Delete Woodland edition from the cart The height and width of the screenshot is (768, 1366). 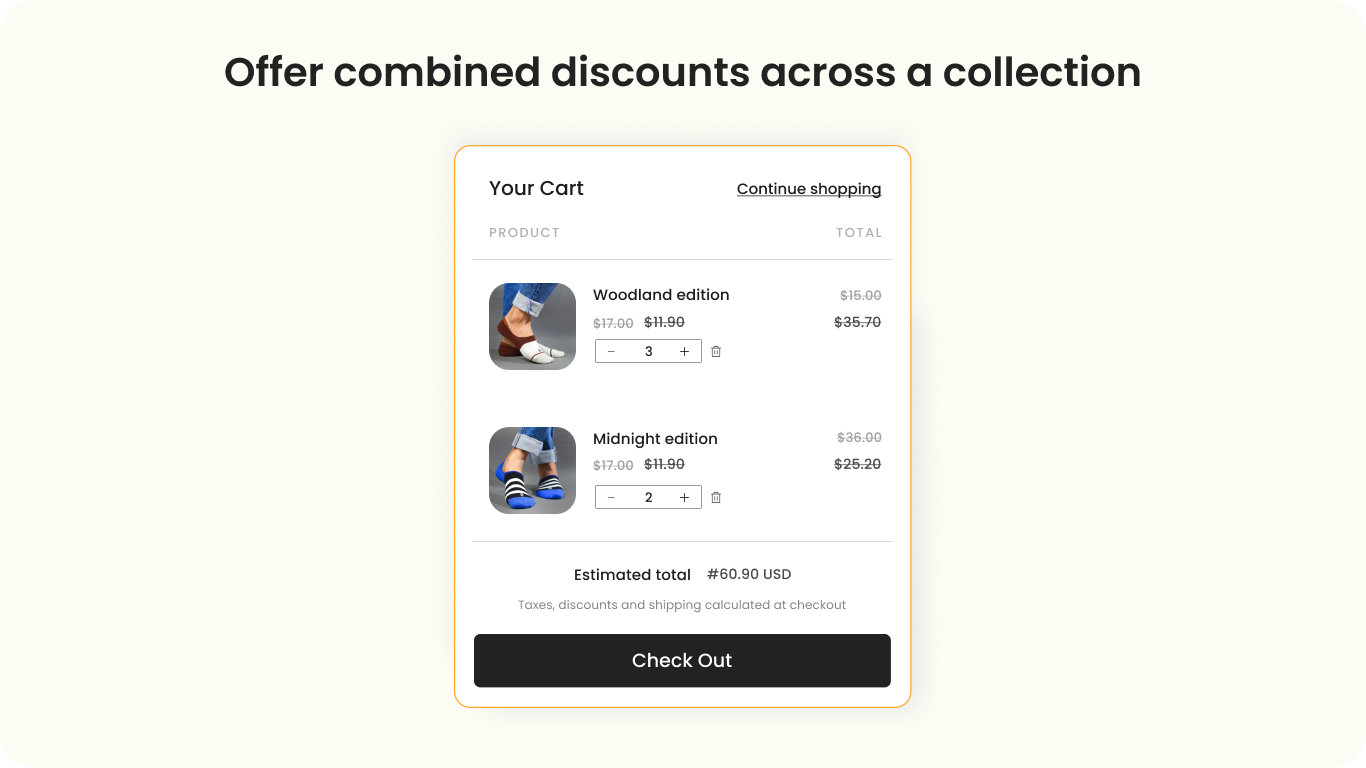[x=716, y=351]
